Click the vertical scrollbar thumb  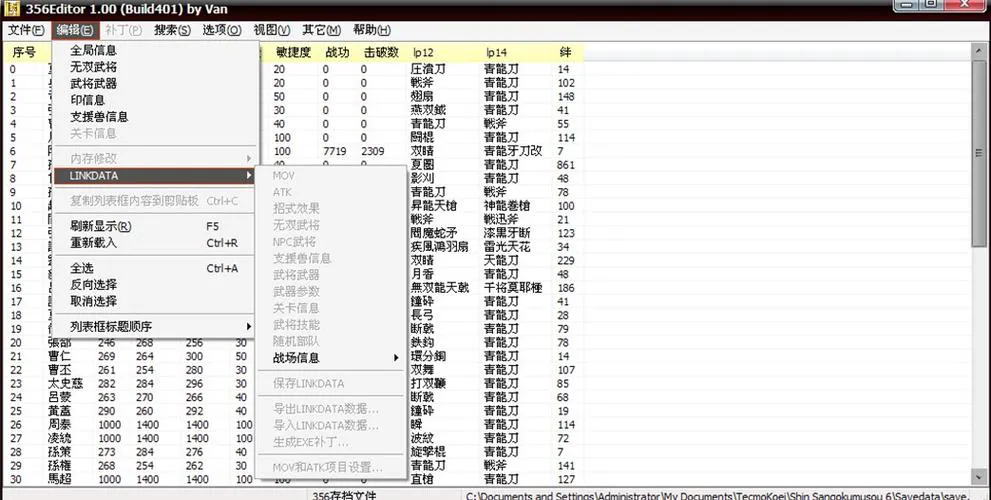[x=979, y=153]
